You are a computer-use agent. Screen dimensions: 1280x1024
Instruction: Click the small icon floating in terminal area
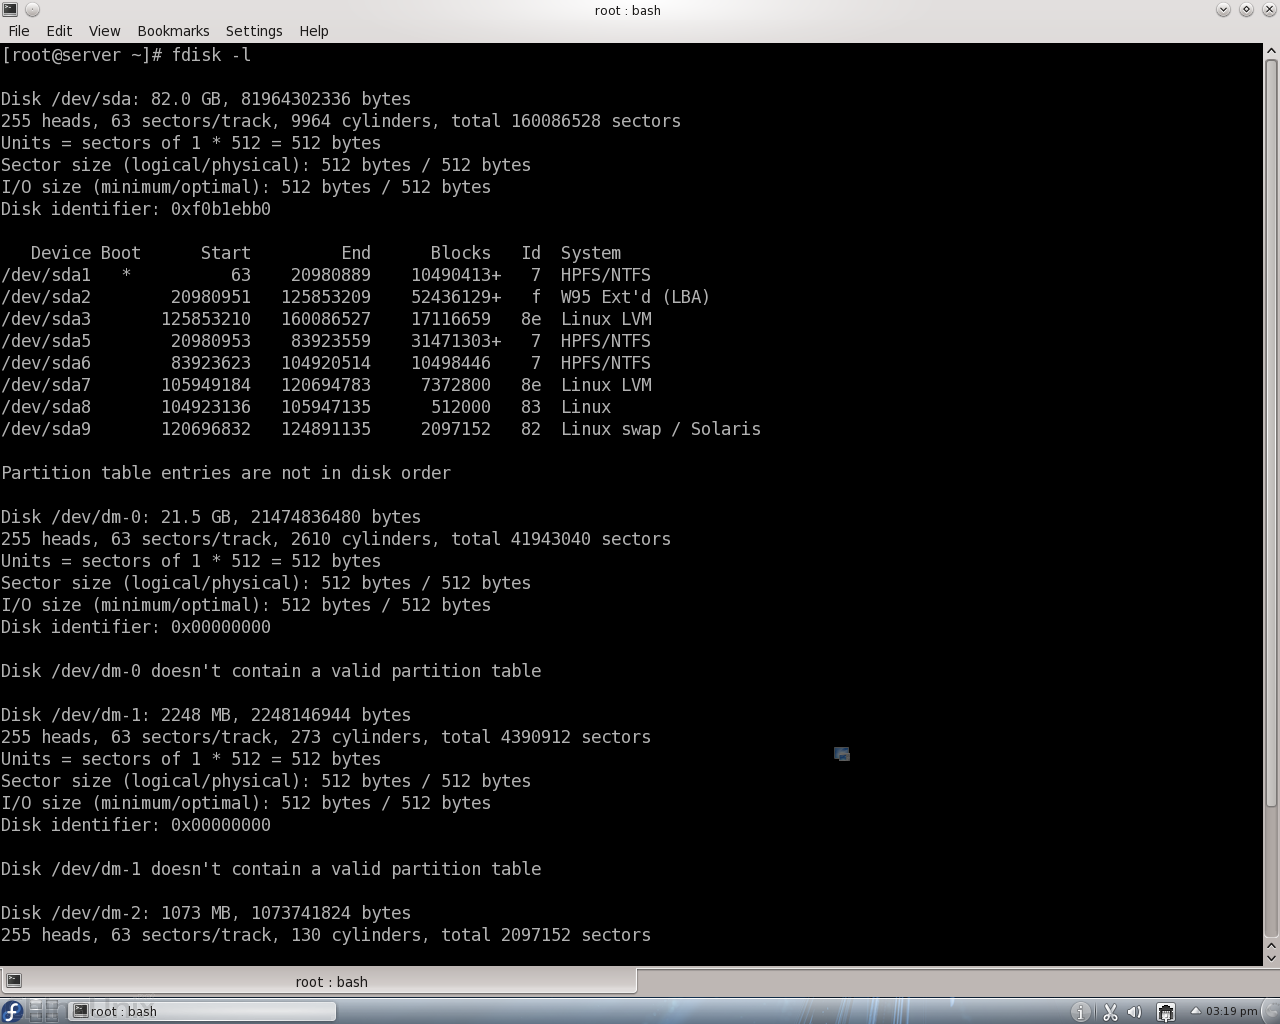[x=842, y=754]
